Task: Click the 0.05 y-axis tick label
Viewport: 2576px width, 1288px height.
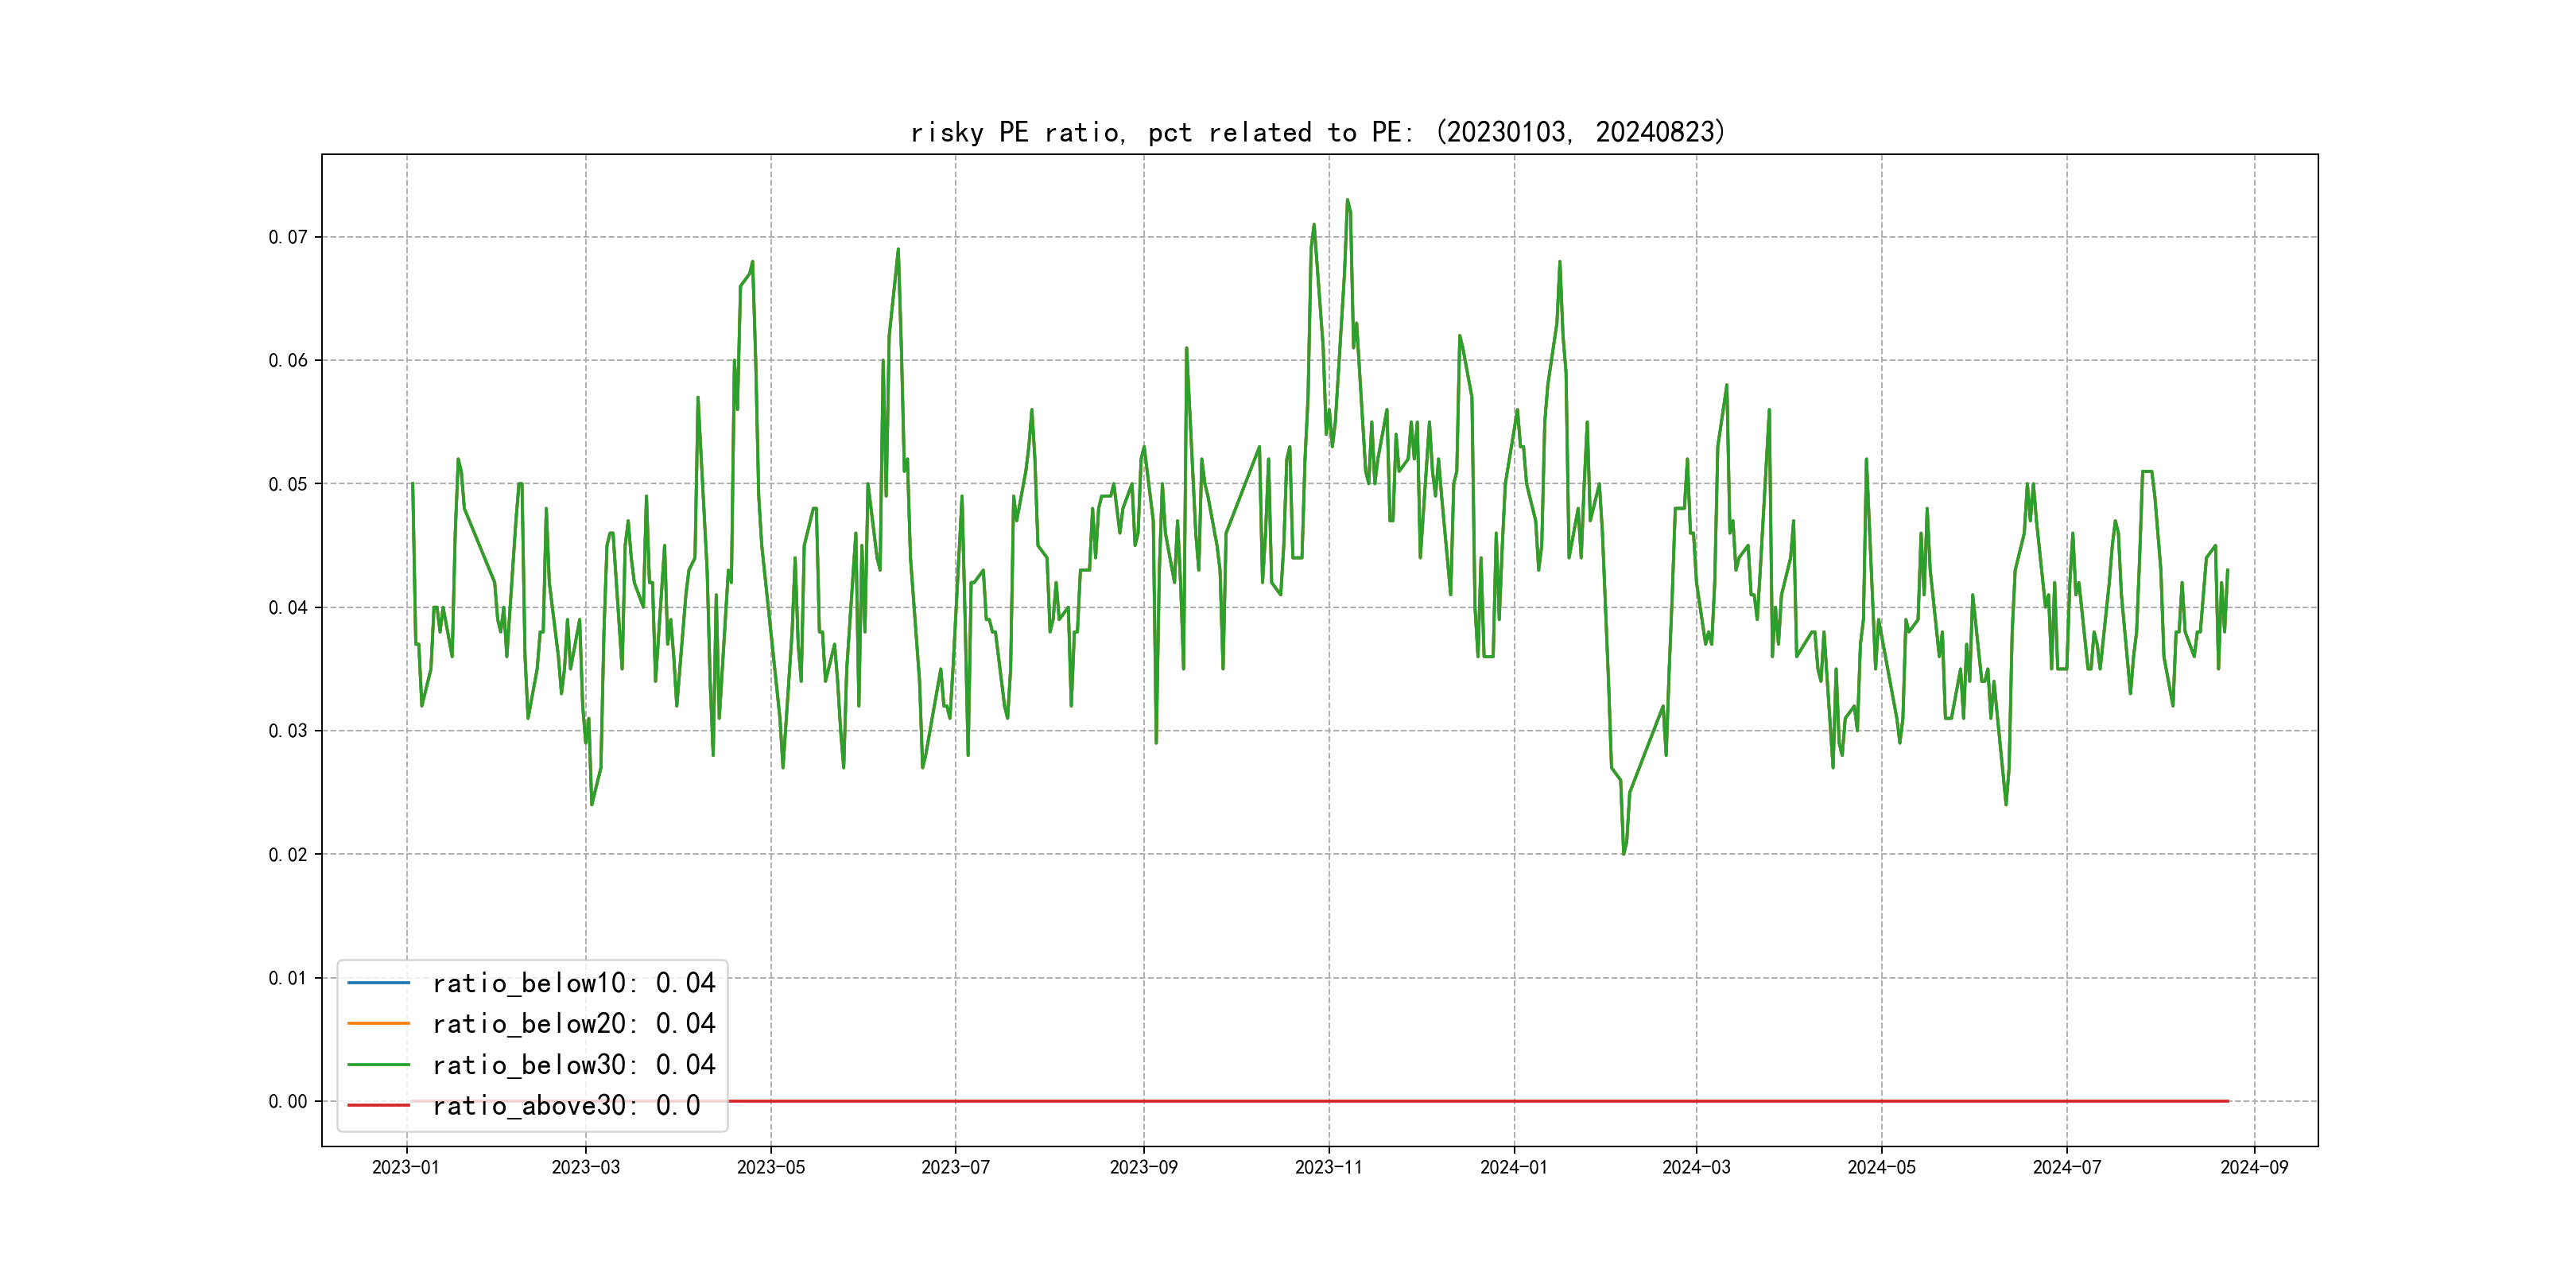Action: (288, 484)
